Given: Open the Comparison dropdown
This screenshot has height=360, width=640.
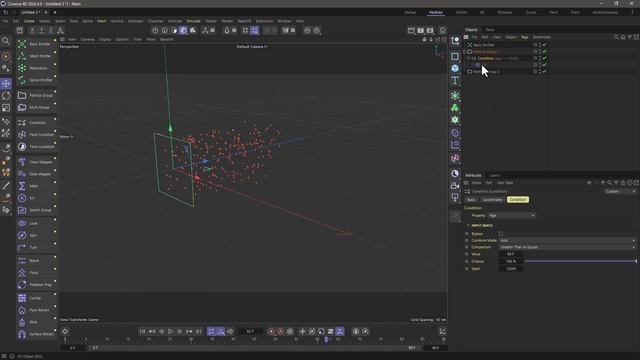Looking at the screenshot, I should tap(567, 247).
